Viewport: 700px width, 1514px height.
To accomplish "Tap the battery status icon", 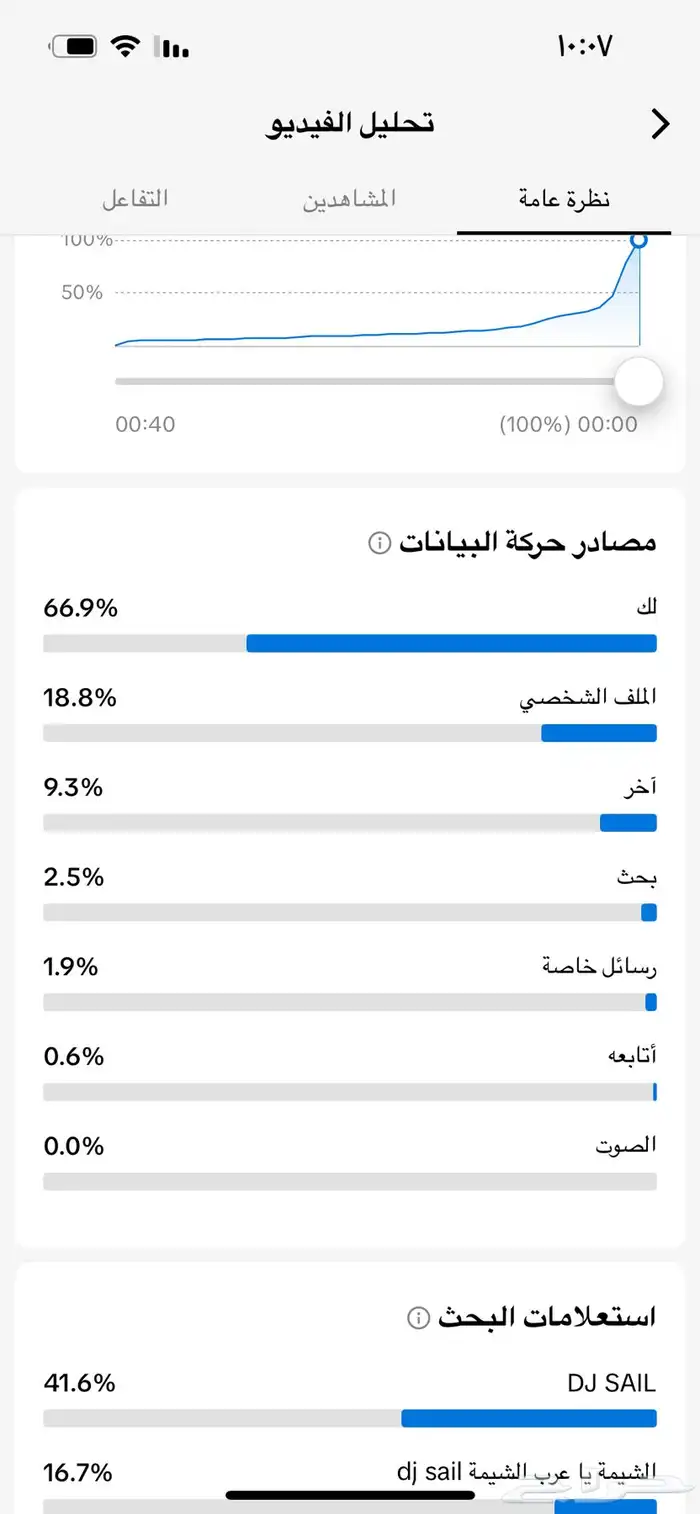I will pyautogui.click(x=73, y=46).
